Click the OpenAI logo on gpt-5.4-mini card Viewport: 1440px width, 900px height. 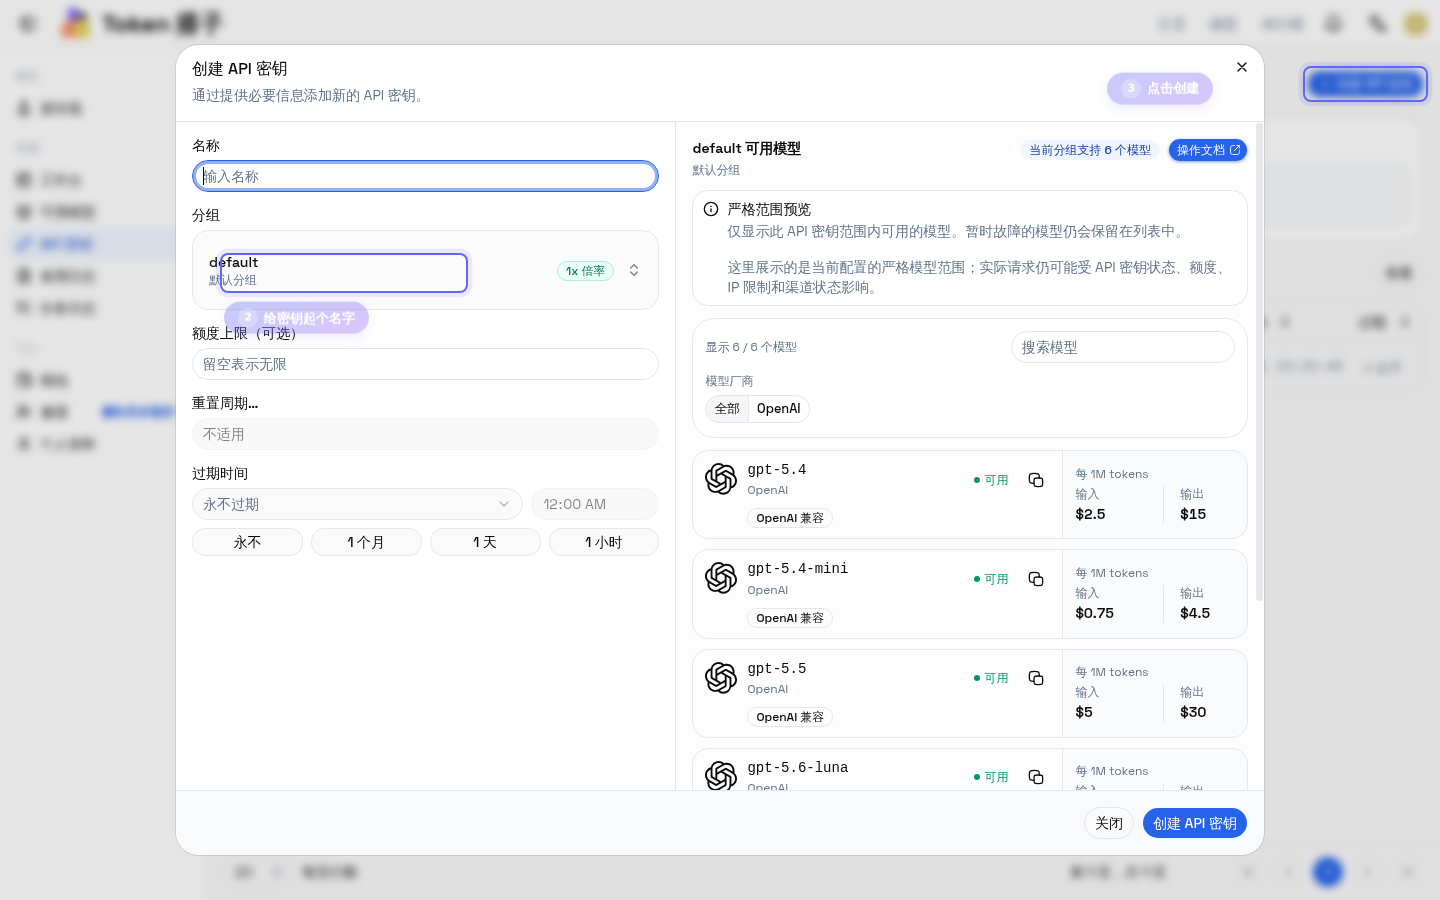pos(721,578)
